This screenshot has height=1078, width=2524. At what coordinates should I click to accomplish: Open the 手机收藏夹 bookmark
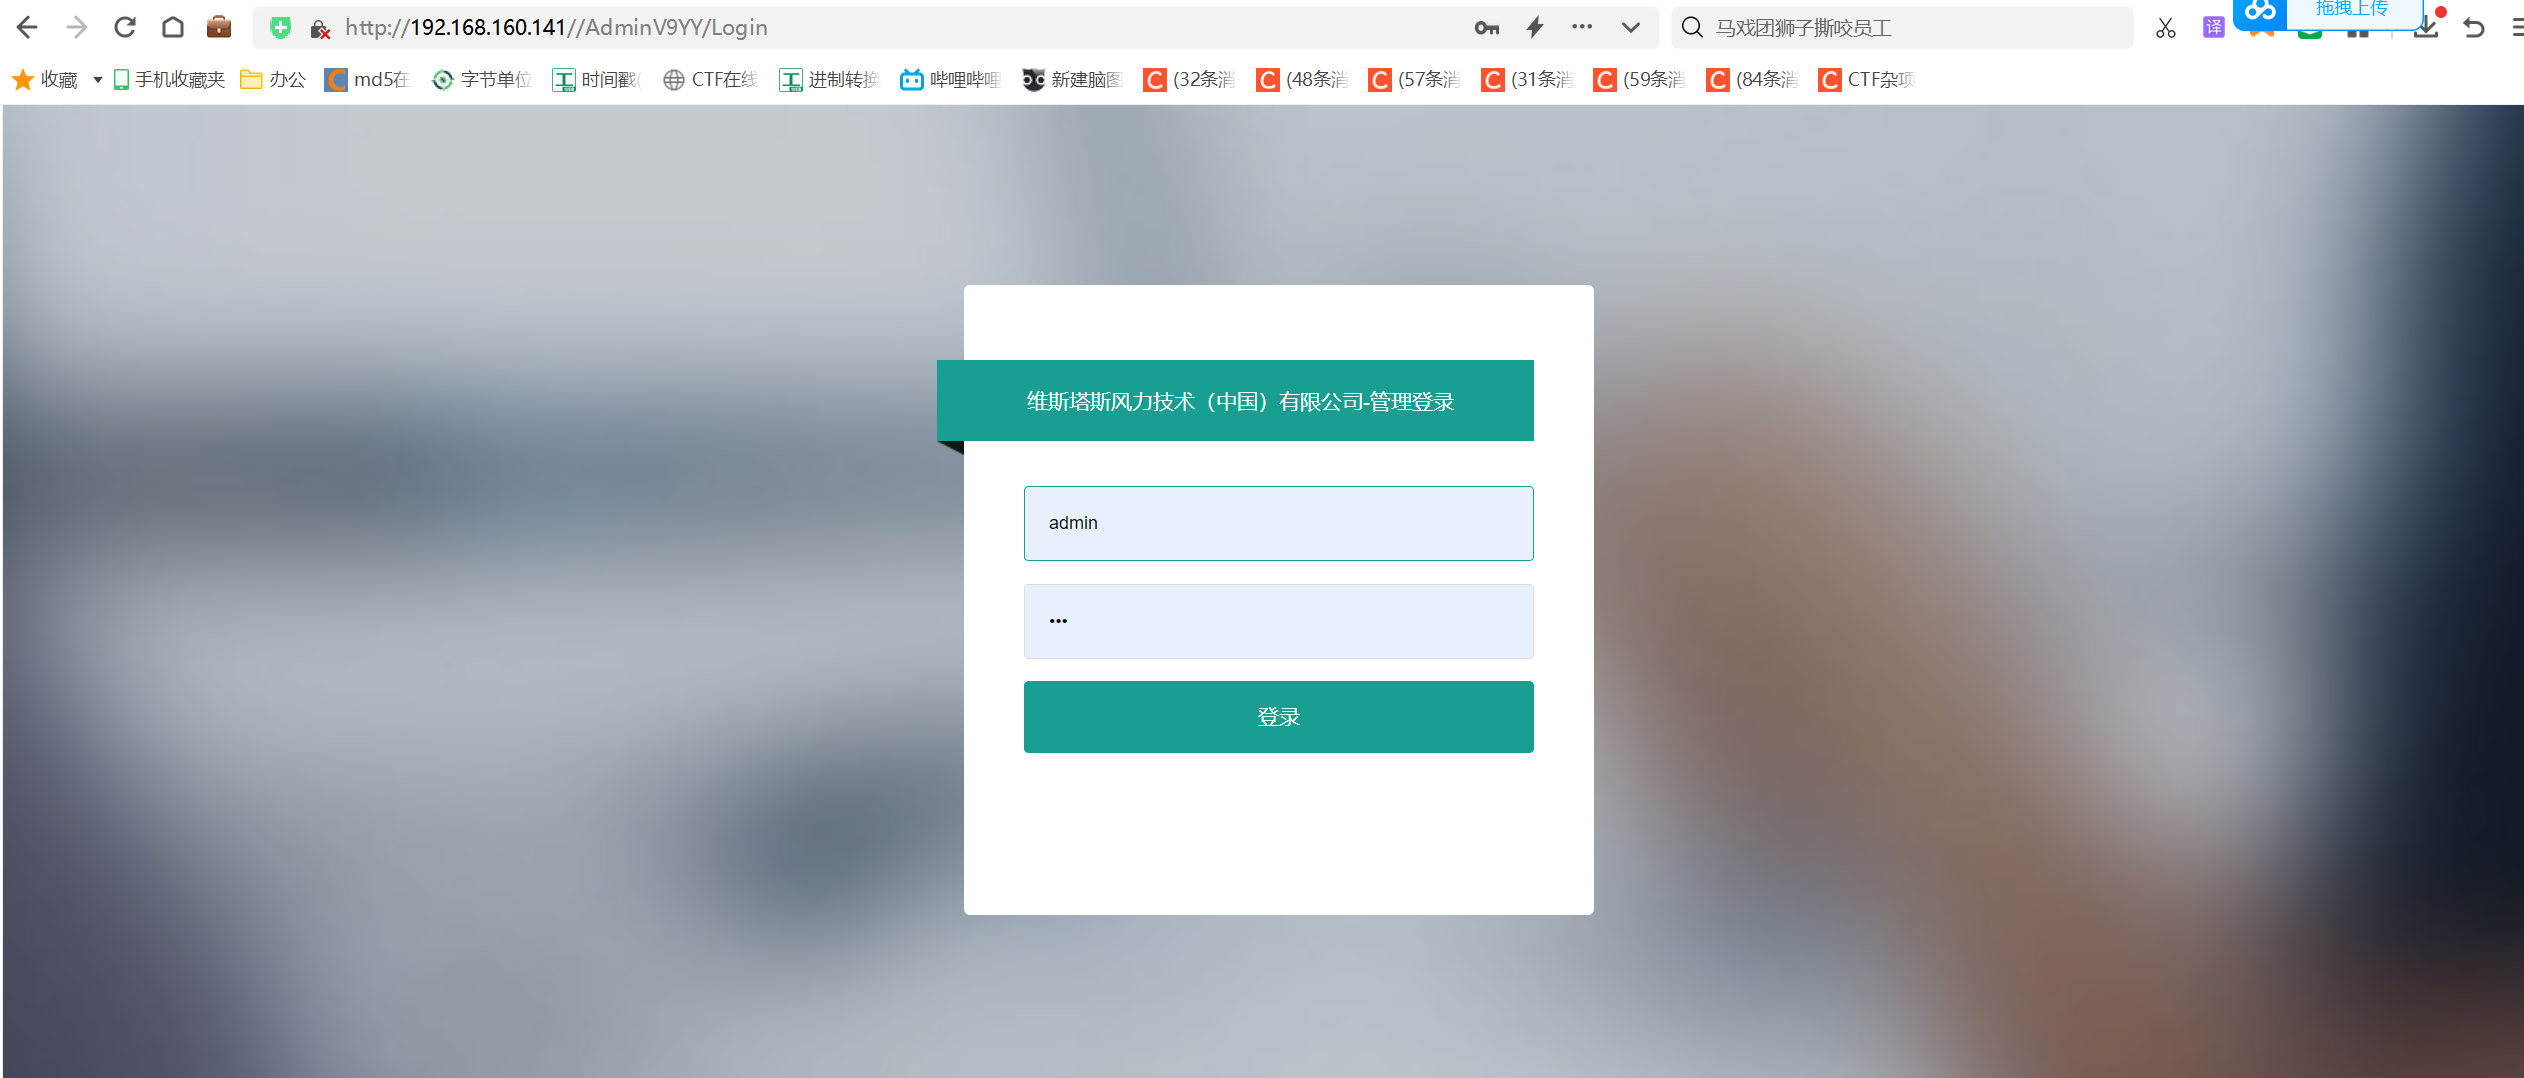pyautogui.click(x=169, y=79)
